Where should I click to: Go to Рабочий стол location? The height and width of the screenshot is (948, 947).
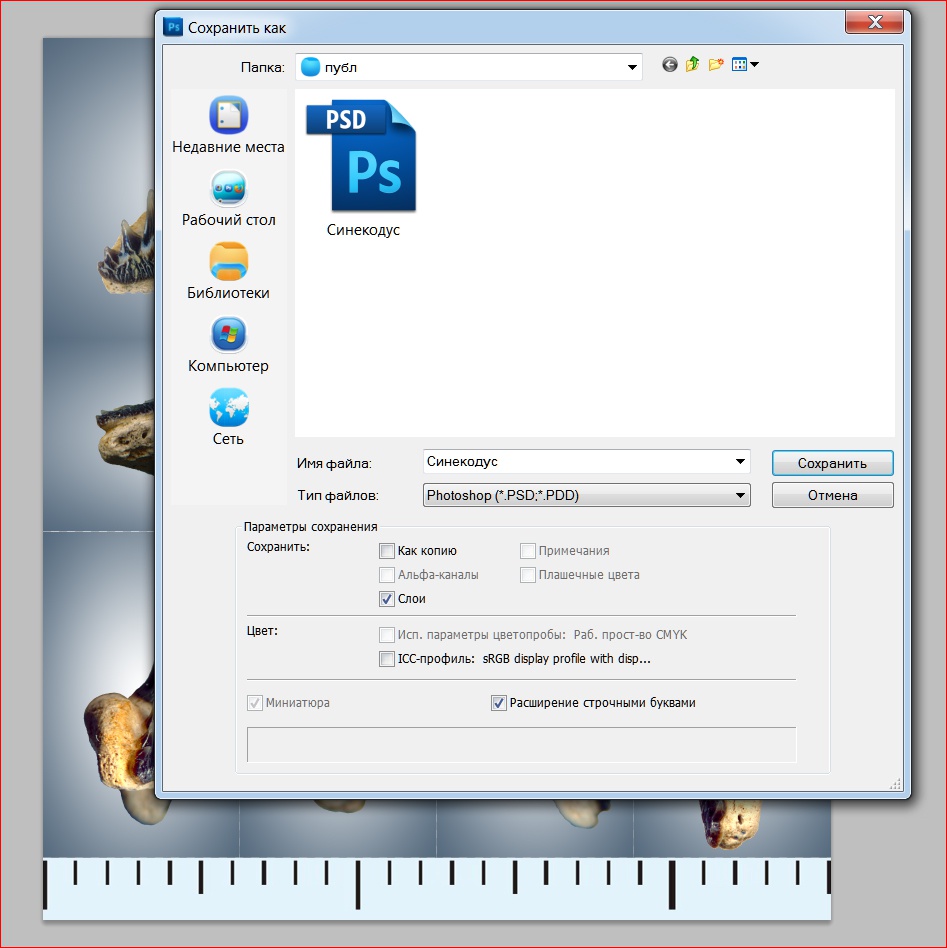[228, 199]
